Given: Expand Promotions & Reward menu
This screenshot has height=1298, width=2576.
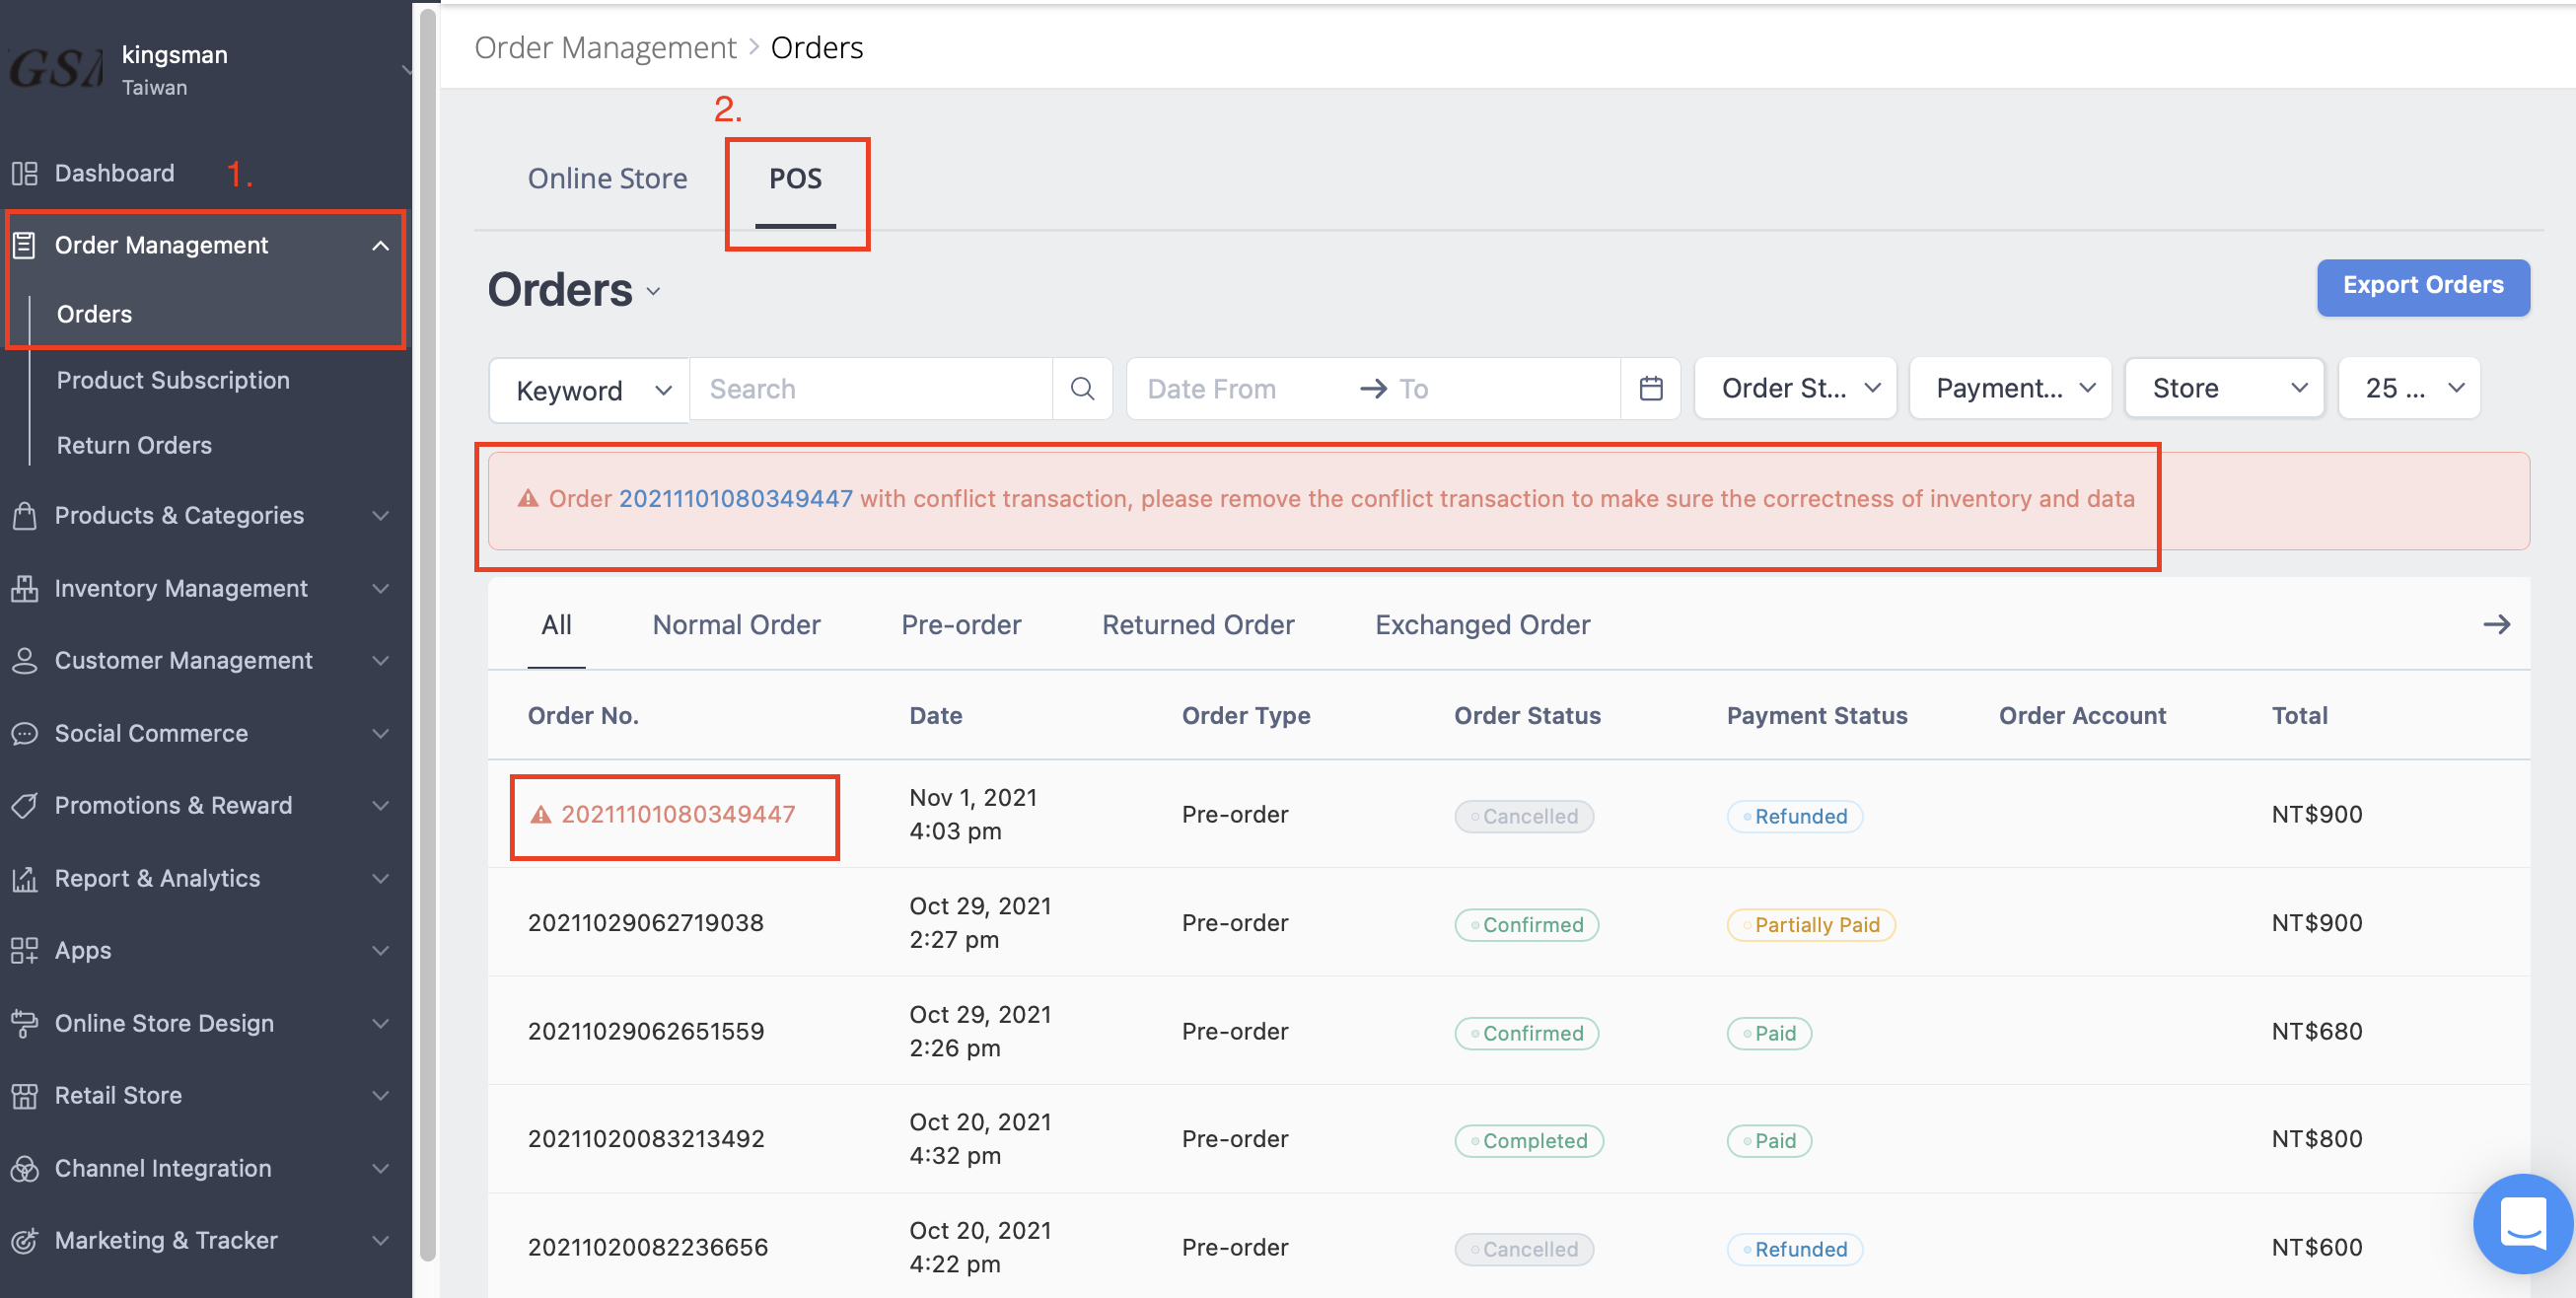Looking at the screenshot, I should point(380,805).
